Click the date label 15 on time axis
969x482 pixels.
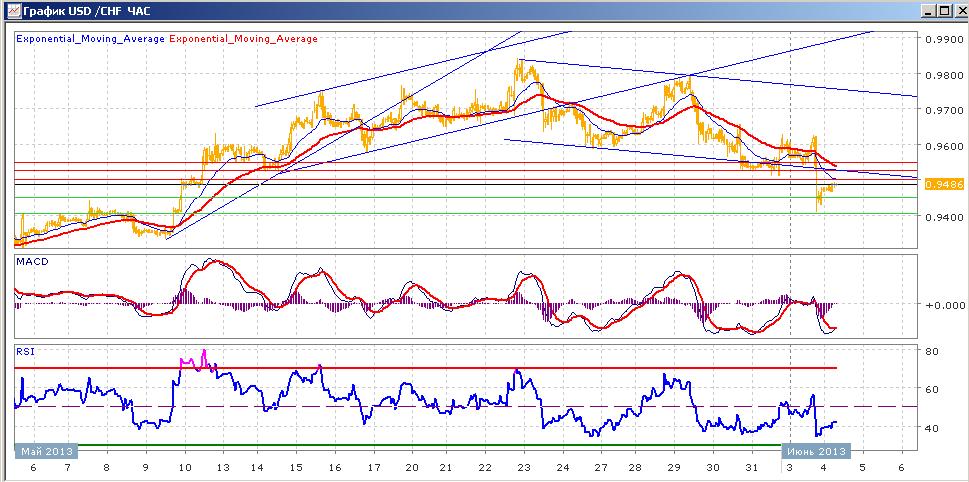click(x=296, y=468)
